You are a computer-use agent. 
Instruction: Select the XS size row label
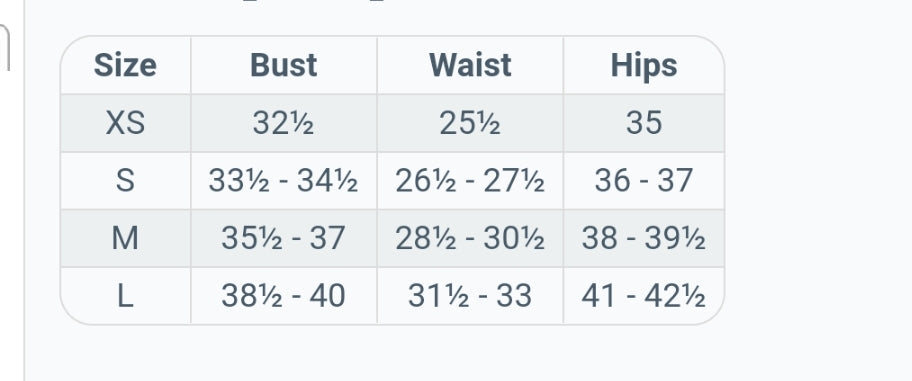coord(125,123)
